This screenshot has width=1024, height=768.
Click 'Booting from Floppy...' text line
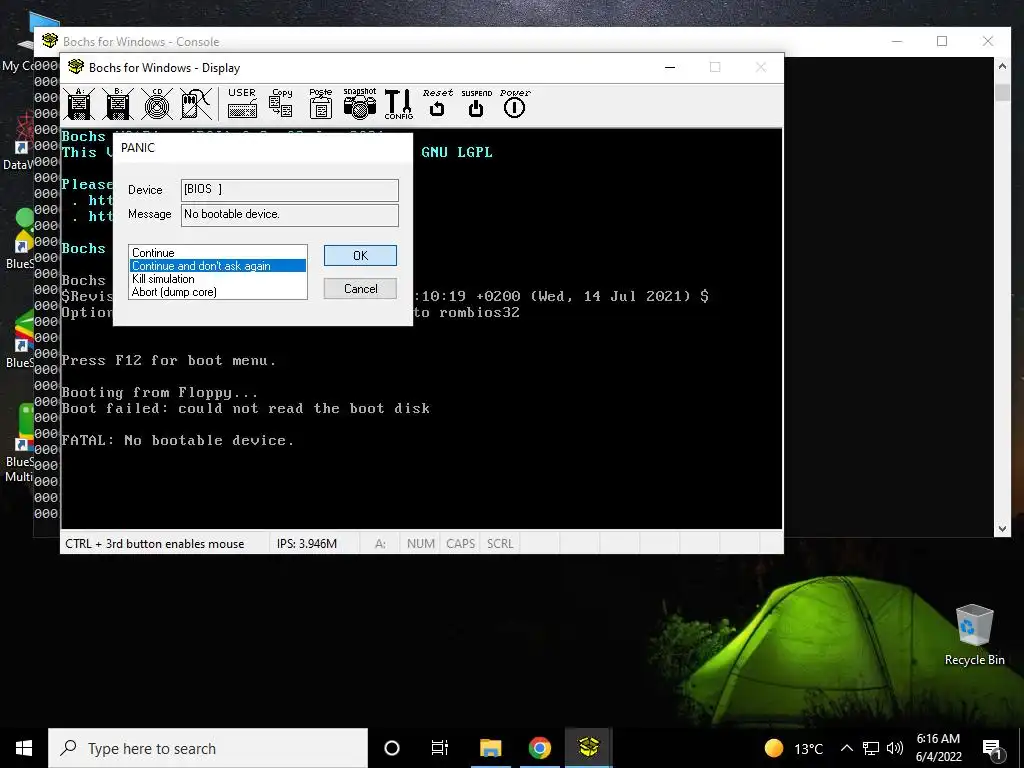click(159, 392)
